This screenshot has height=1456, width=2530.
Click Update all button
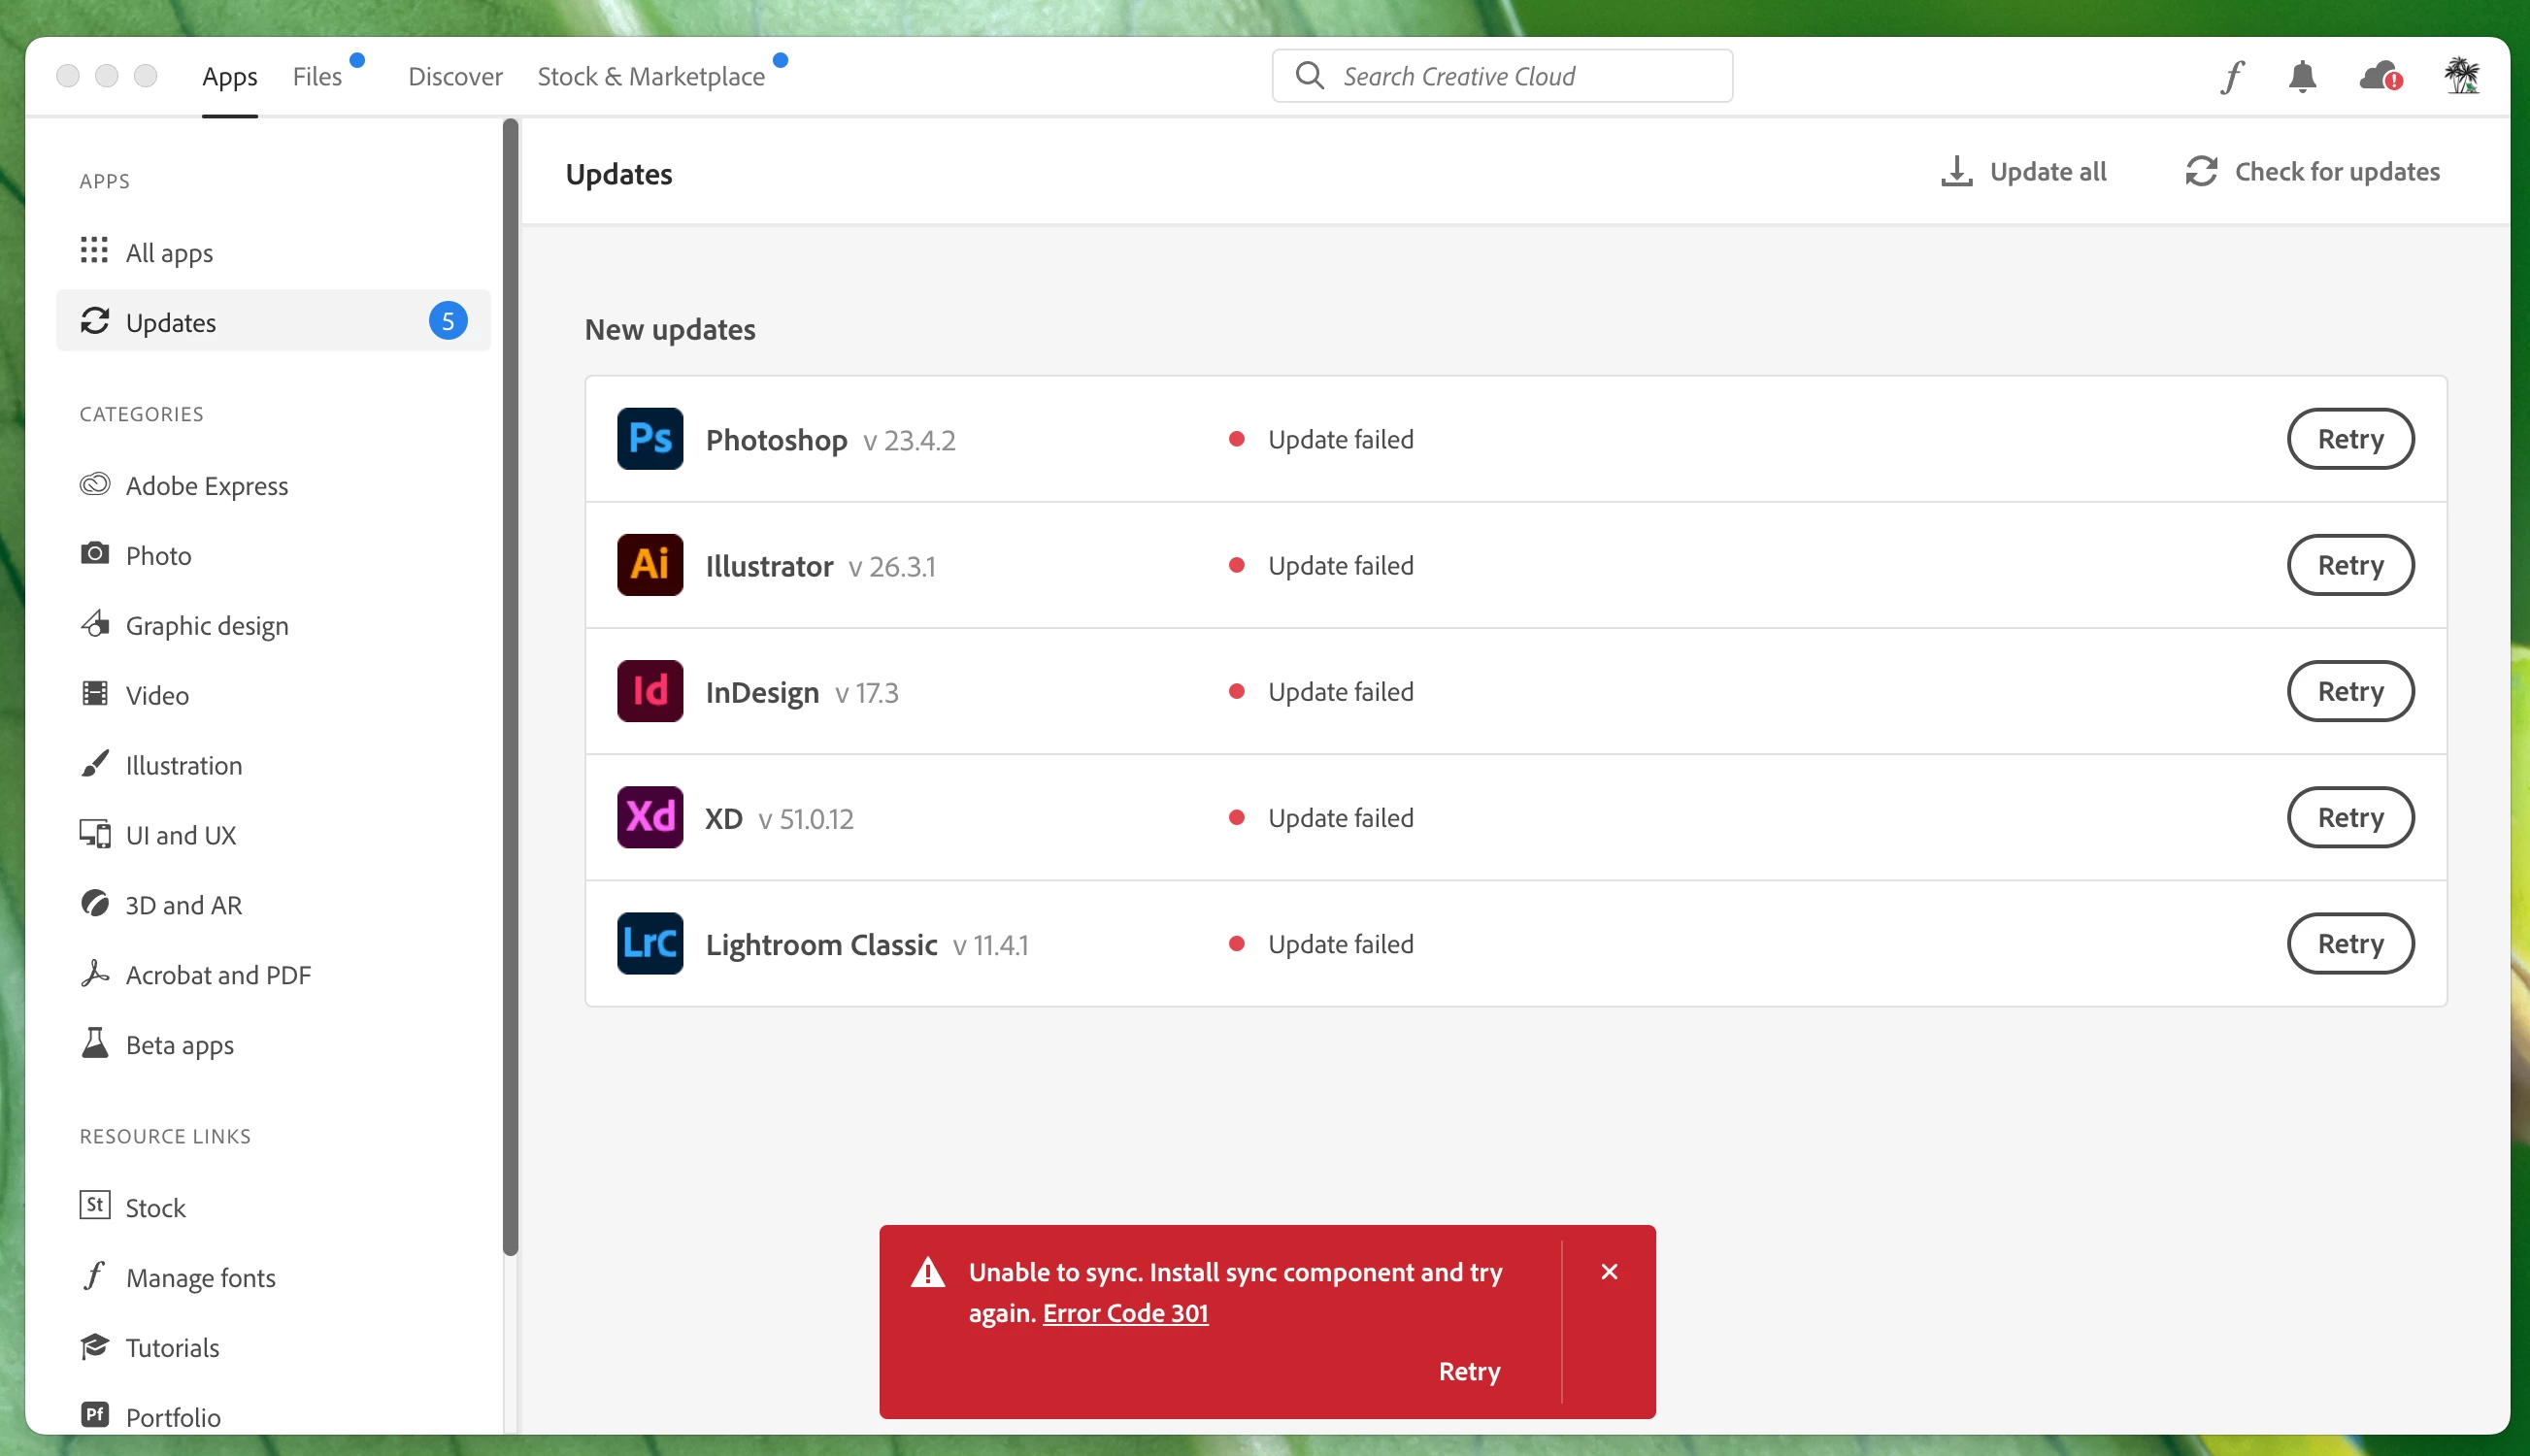coord(2024,172)
